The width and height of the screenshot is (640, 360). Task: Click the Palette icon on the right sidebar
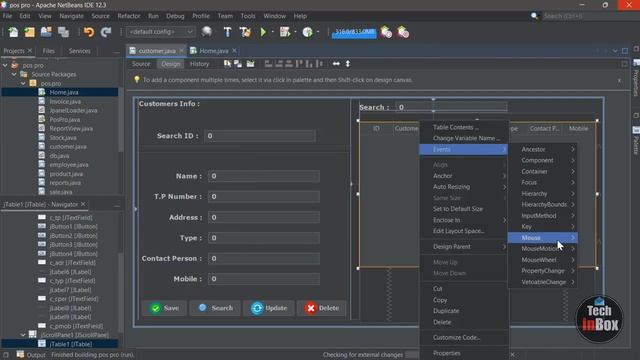[636, 130]
